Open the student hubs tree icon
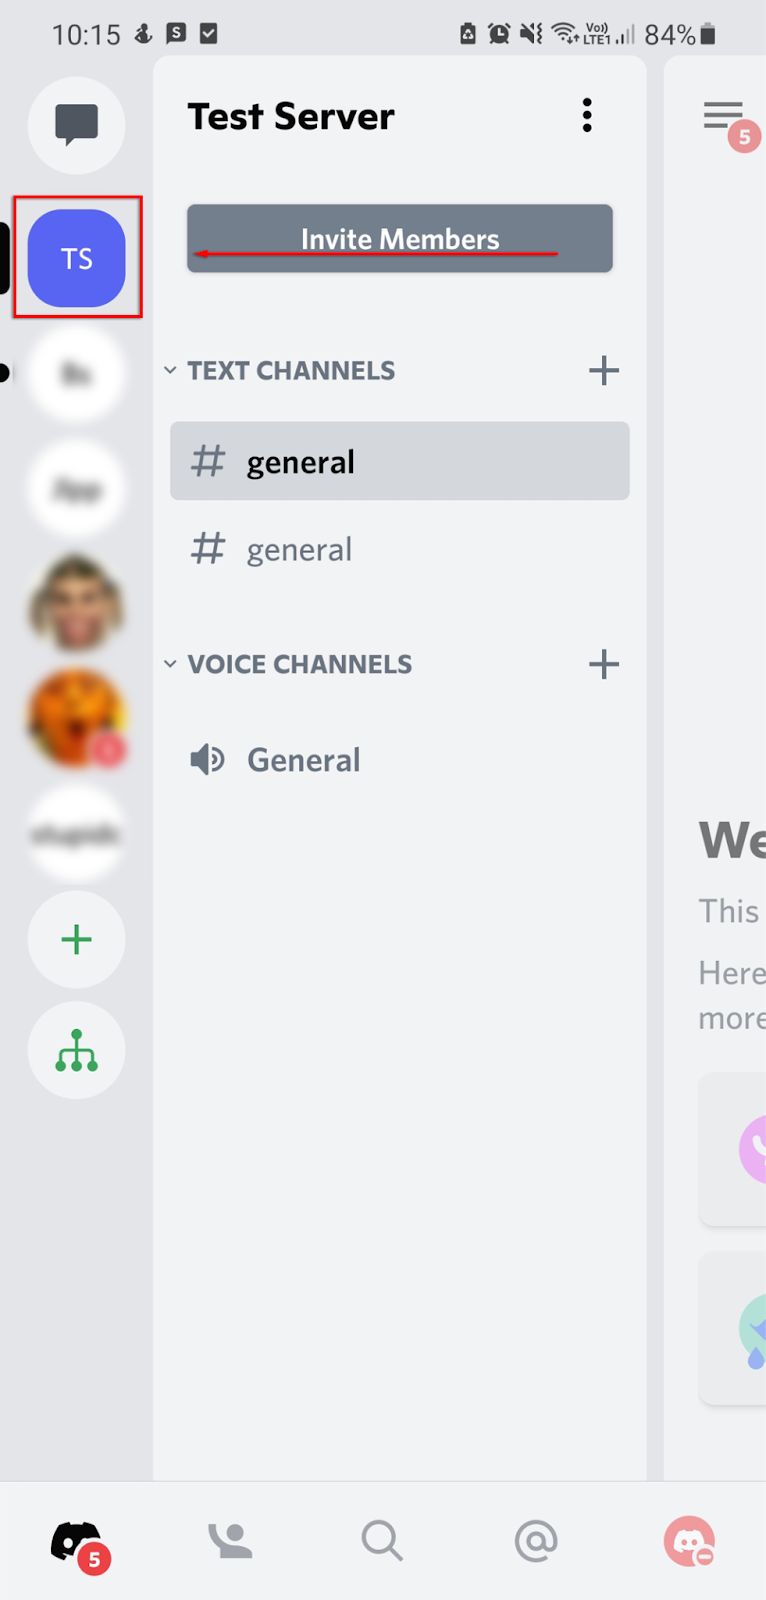The width and height of the screenshot is (766, 1600). tap(77, 1051)
